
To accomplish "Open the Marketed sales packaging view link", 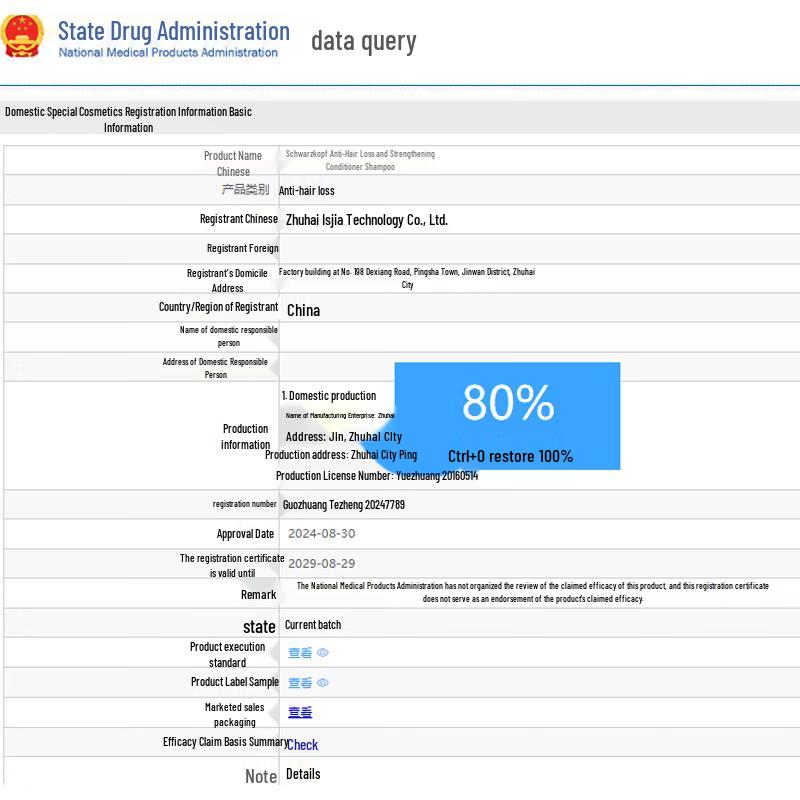I will click(299, 712).
